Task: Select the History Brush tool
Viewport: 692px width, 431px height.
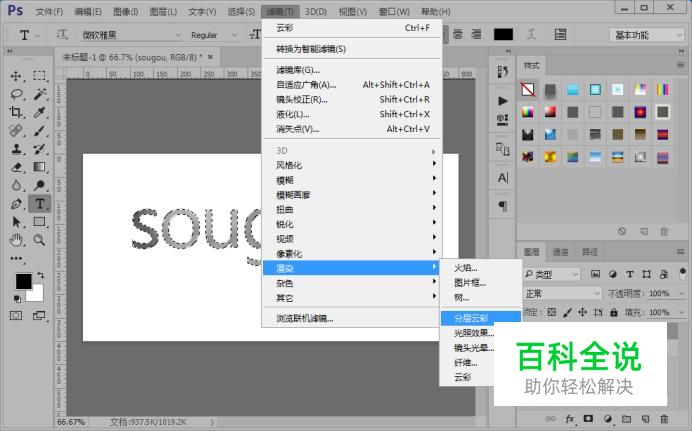Action: coord(40,149)
